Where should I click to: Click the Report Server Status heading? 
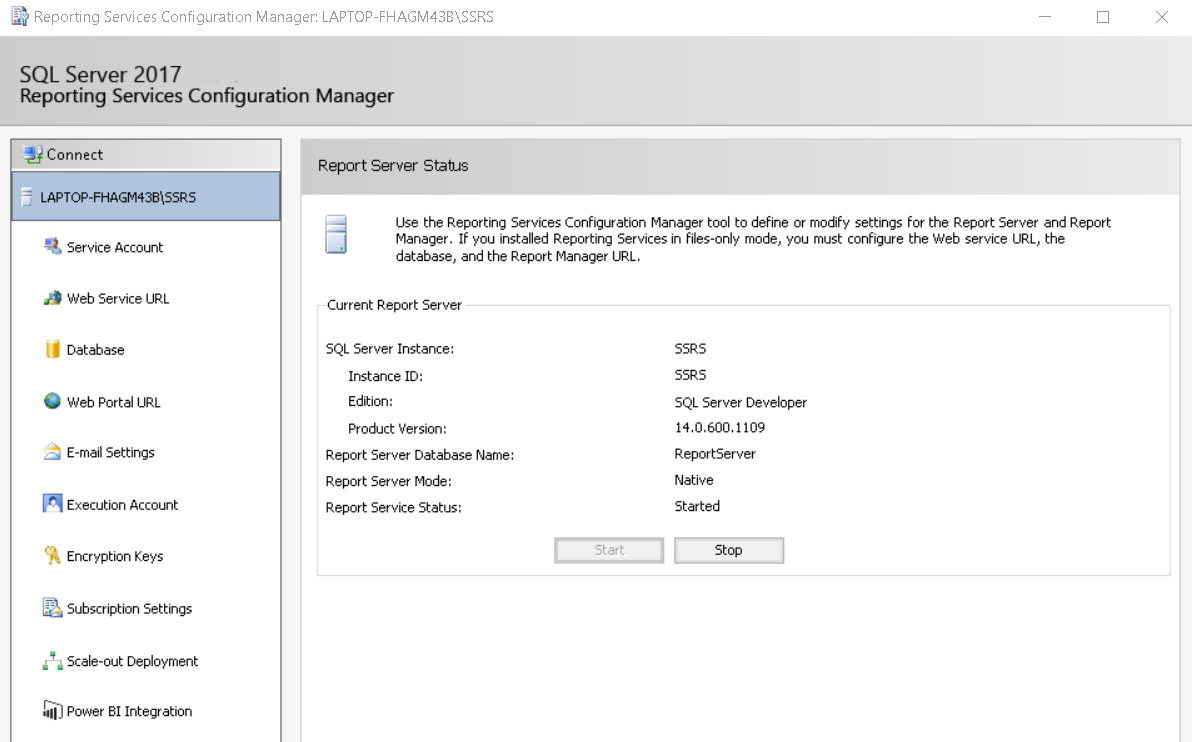[x=393, y=166]
